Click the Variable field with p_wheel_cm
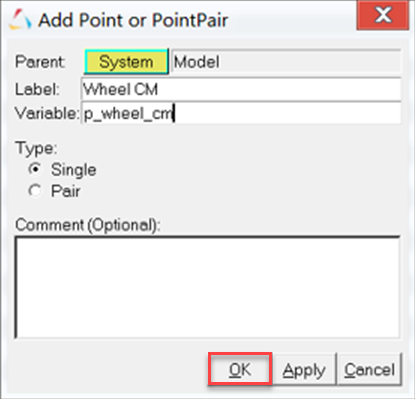This screenshot has width=415, height=399. (x=241, y=113)
